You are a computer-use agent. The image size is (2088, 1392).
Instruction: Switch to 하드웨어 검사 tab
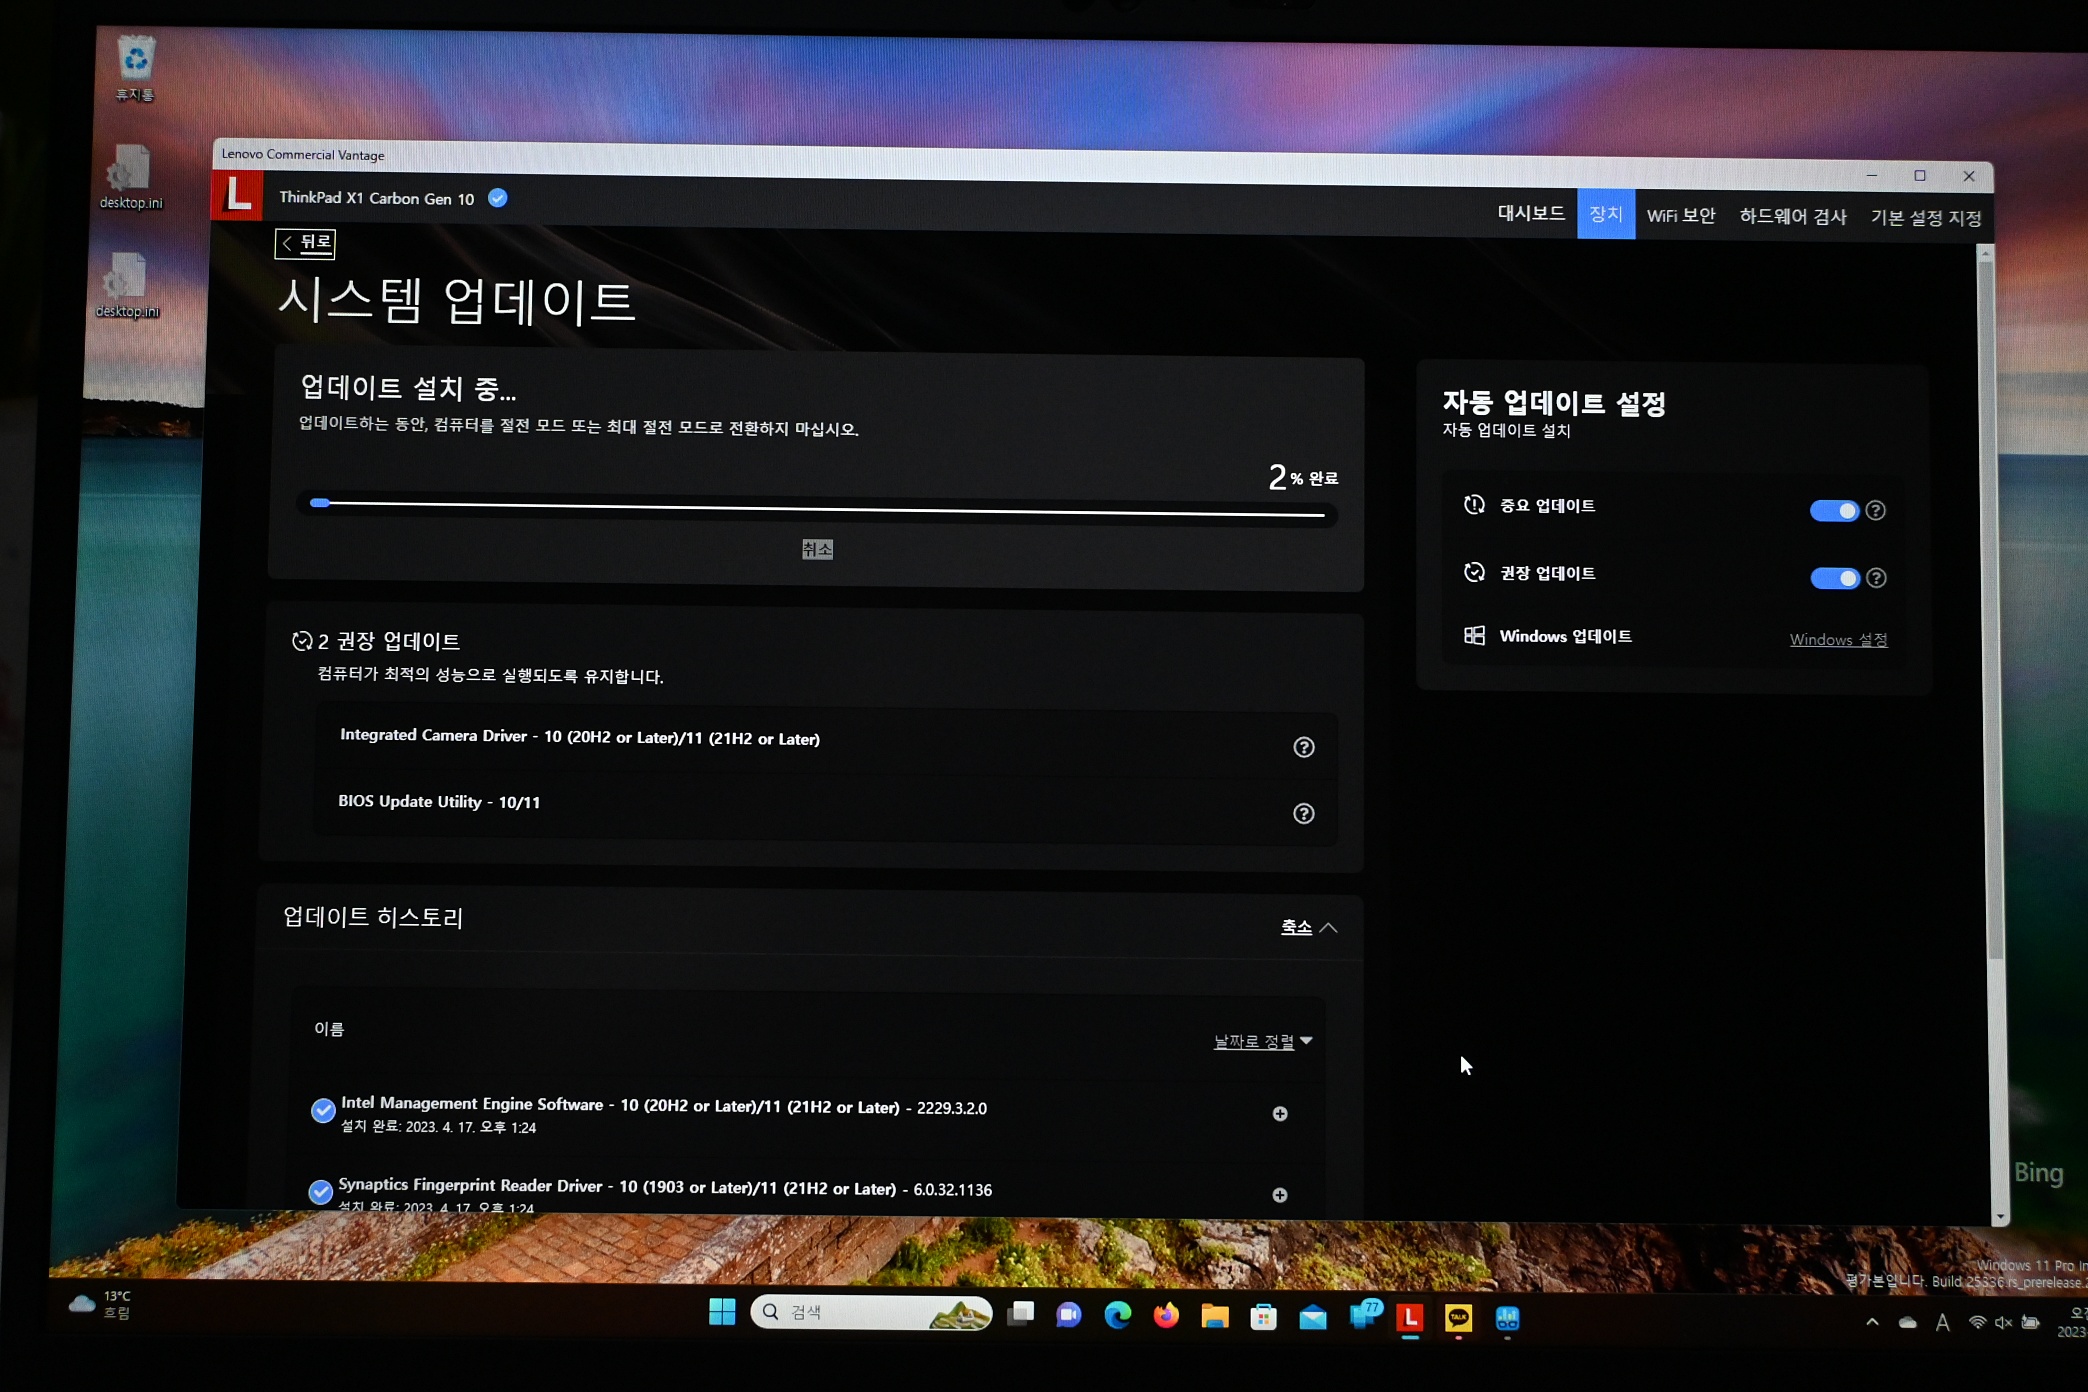(1792, 216)
